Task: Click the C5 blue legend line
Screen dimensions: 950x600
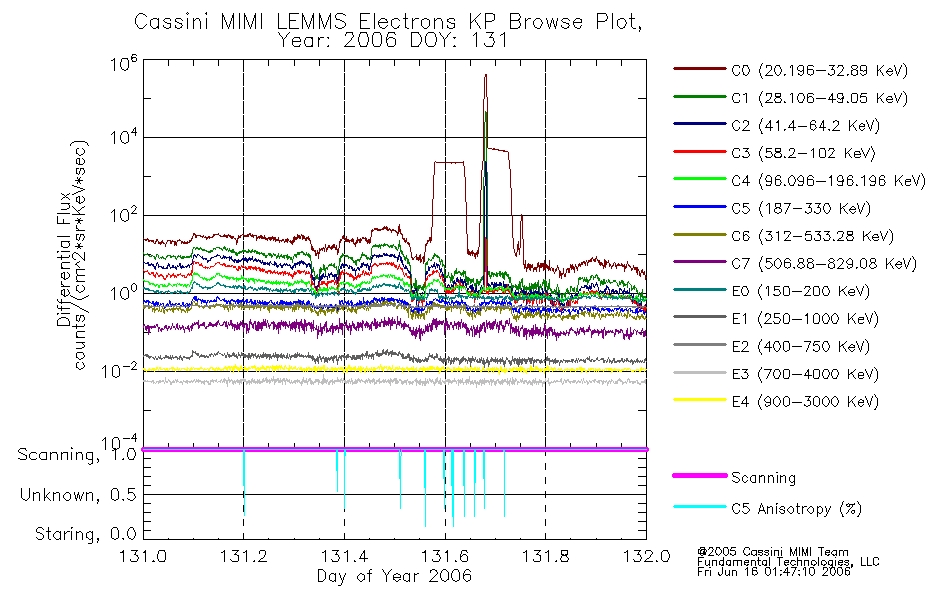Action: [x=700, y=207]
